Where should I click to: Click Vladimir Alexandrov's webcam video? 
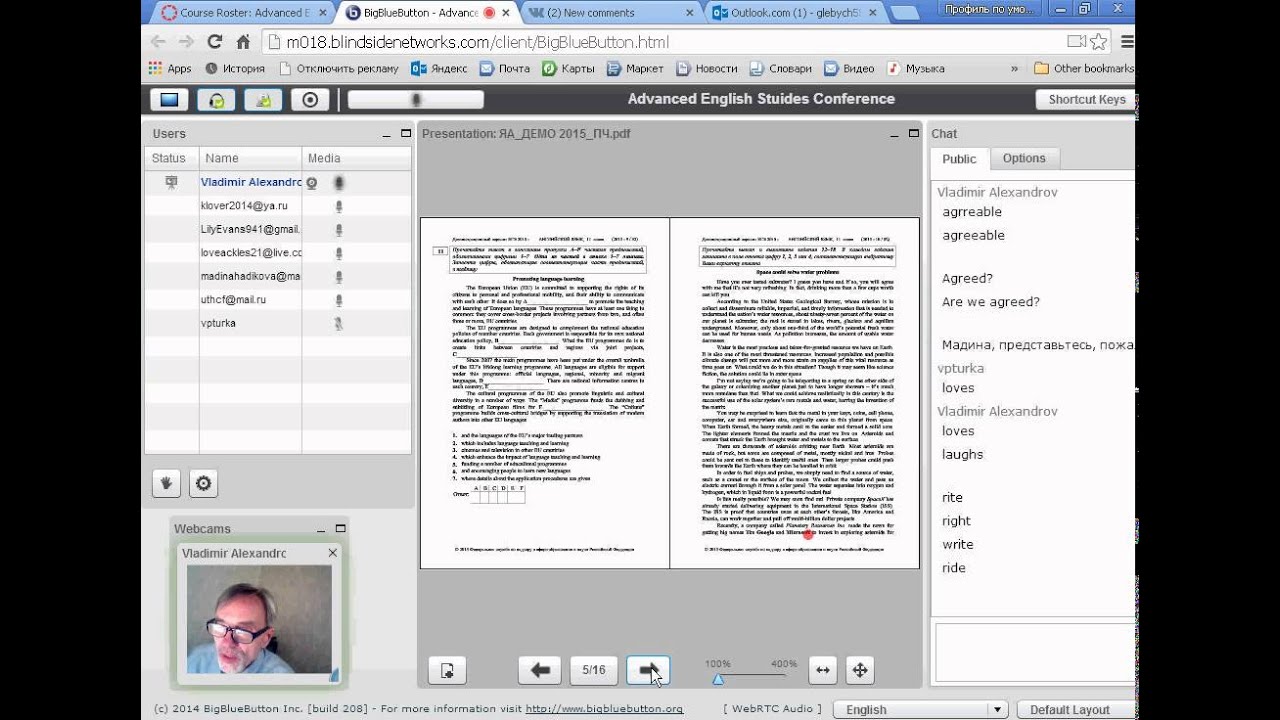(x=259, y=619)
